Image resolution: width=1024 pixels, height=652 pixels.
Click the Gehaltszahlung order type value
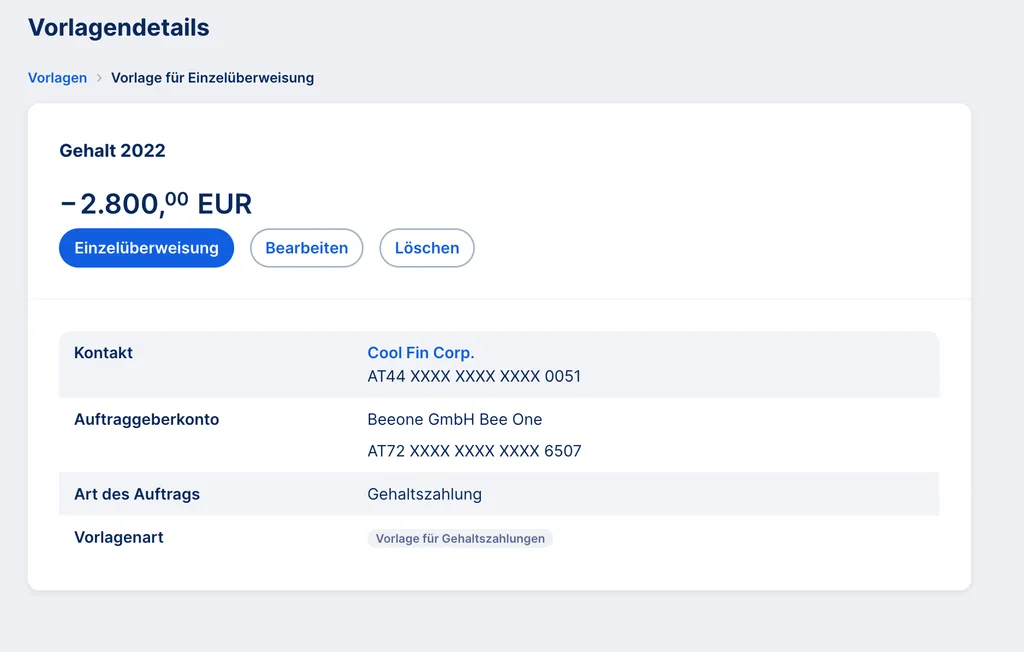424,495
